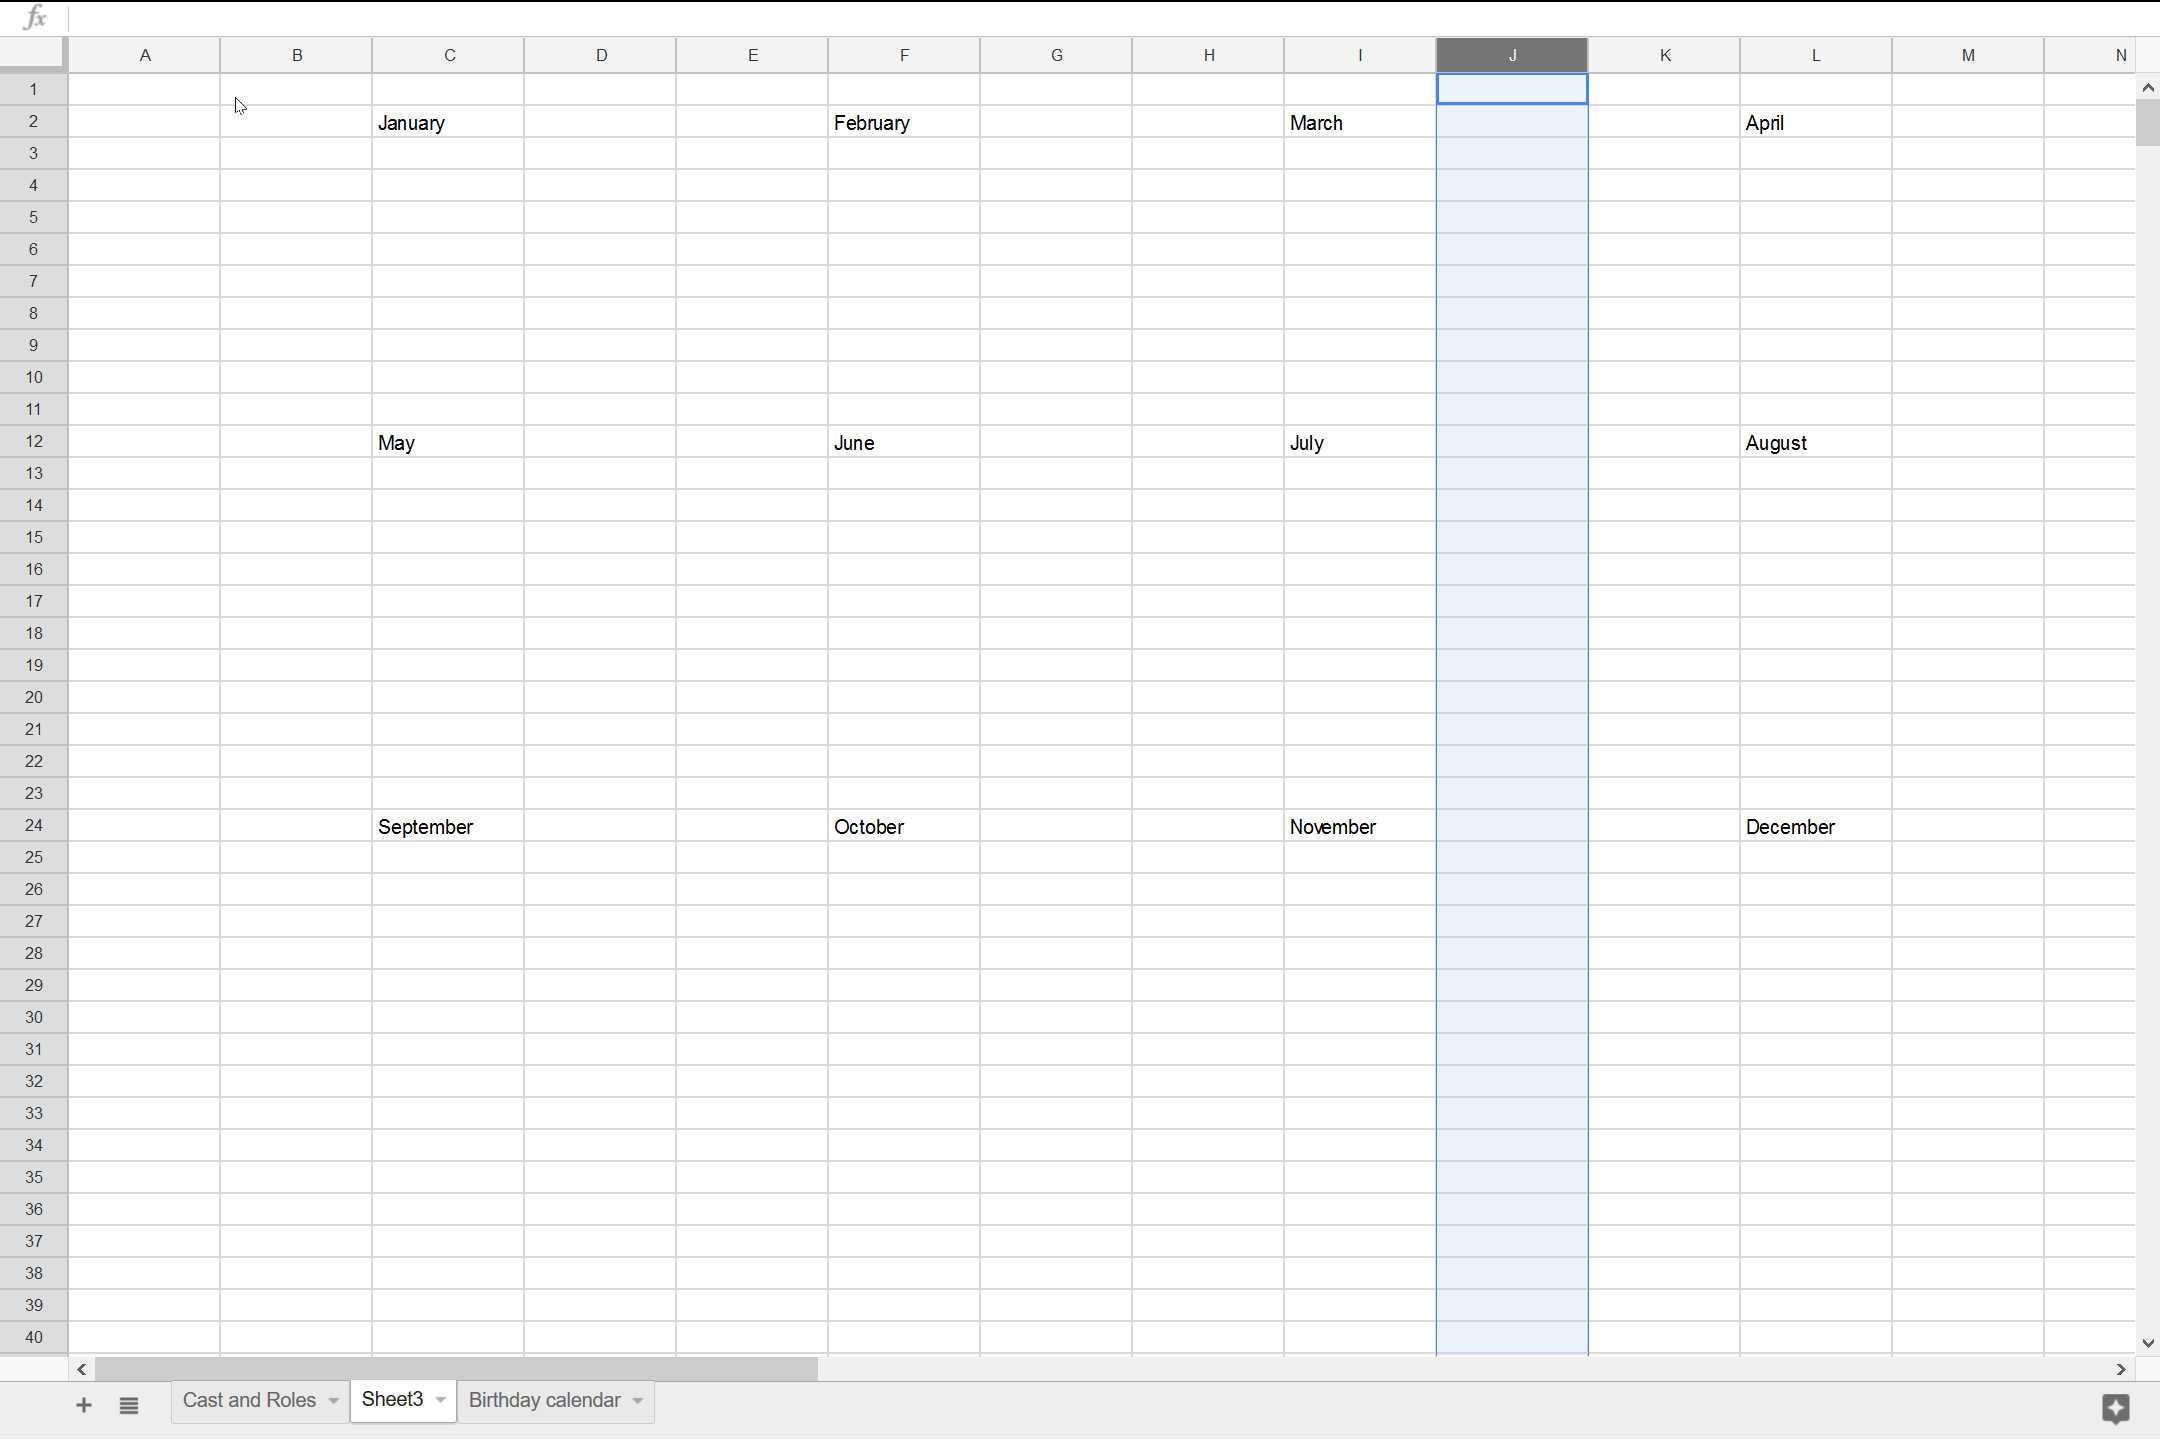Click the fx formula icon
2160x1440 pixels.
pyautogui.click(x=35, y=17)
